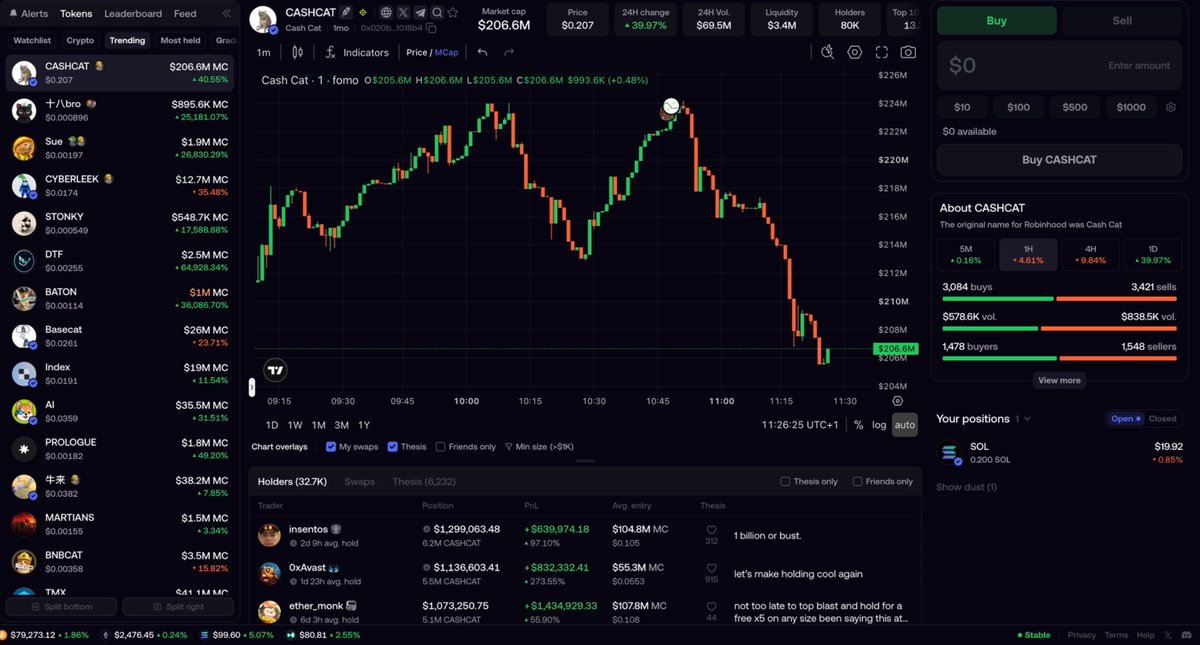This screenshot has width=1200, height=645.
Task: Enable Friends only chart overlay checkbox
Action: pos(441,447)
